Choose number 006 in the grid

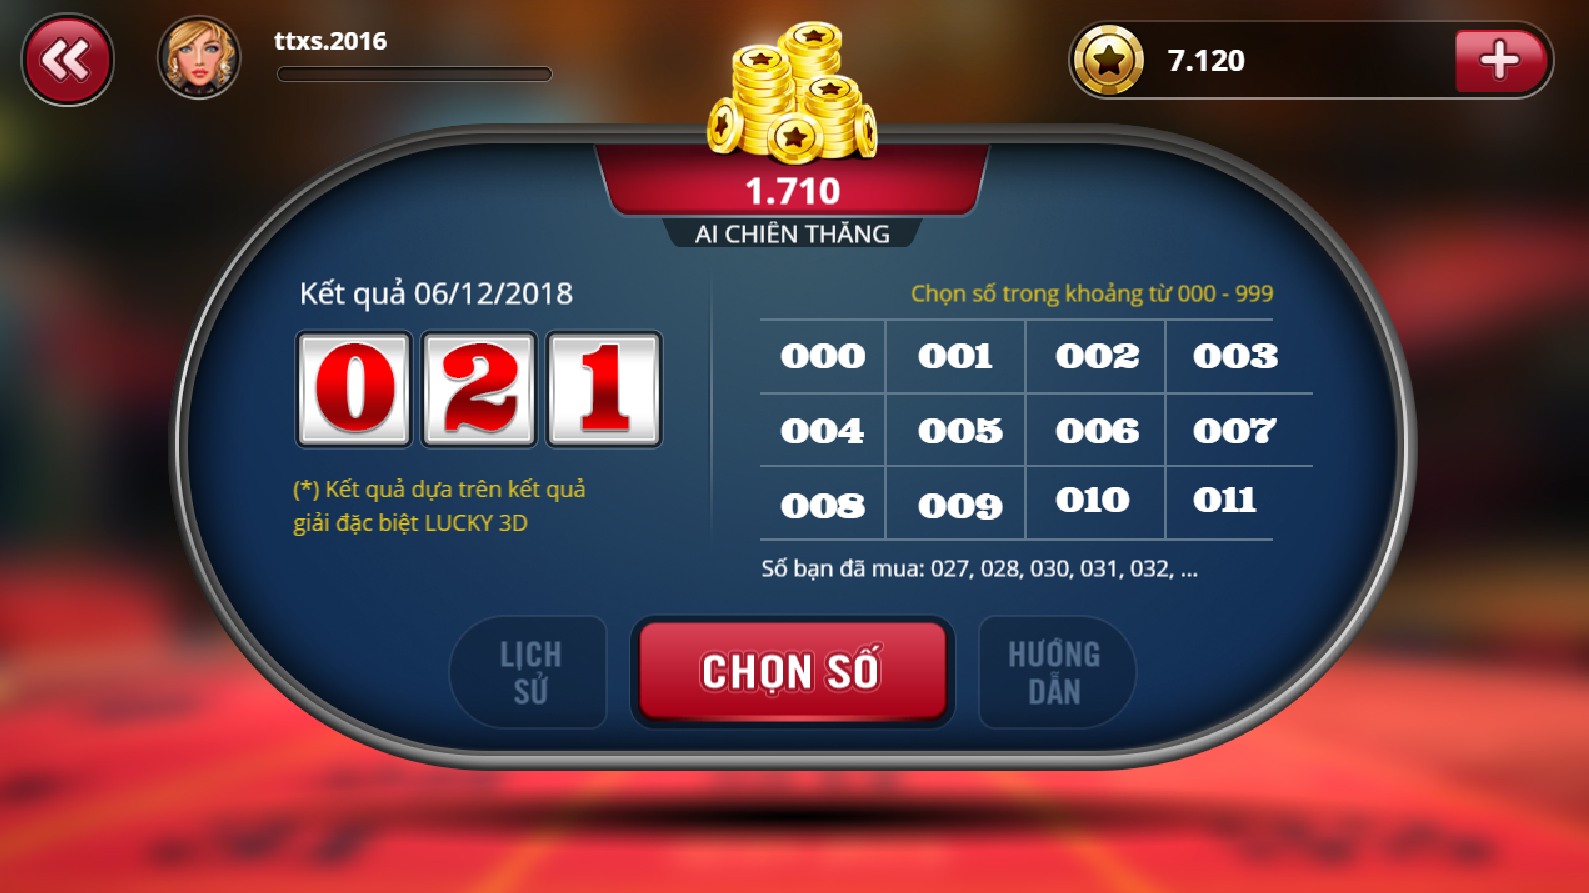pos(1097,431)
